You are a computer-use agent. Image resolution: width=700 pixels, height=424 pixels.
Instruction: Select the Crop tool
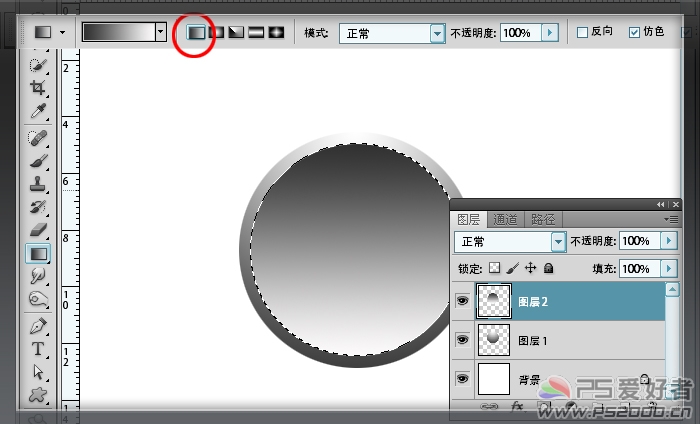click(x=38, y=88)
